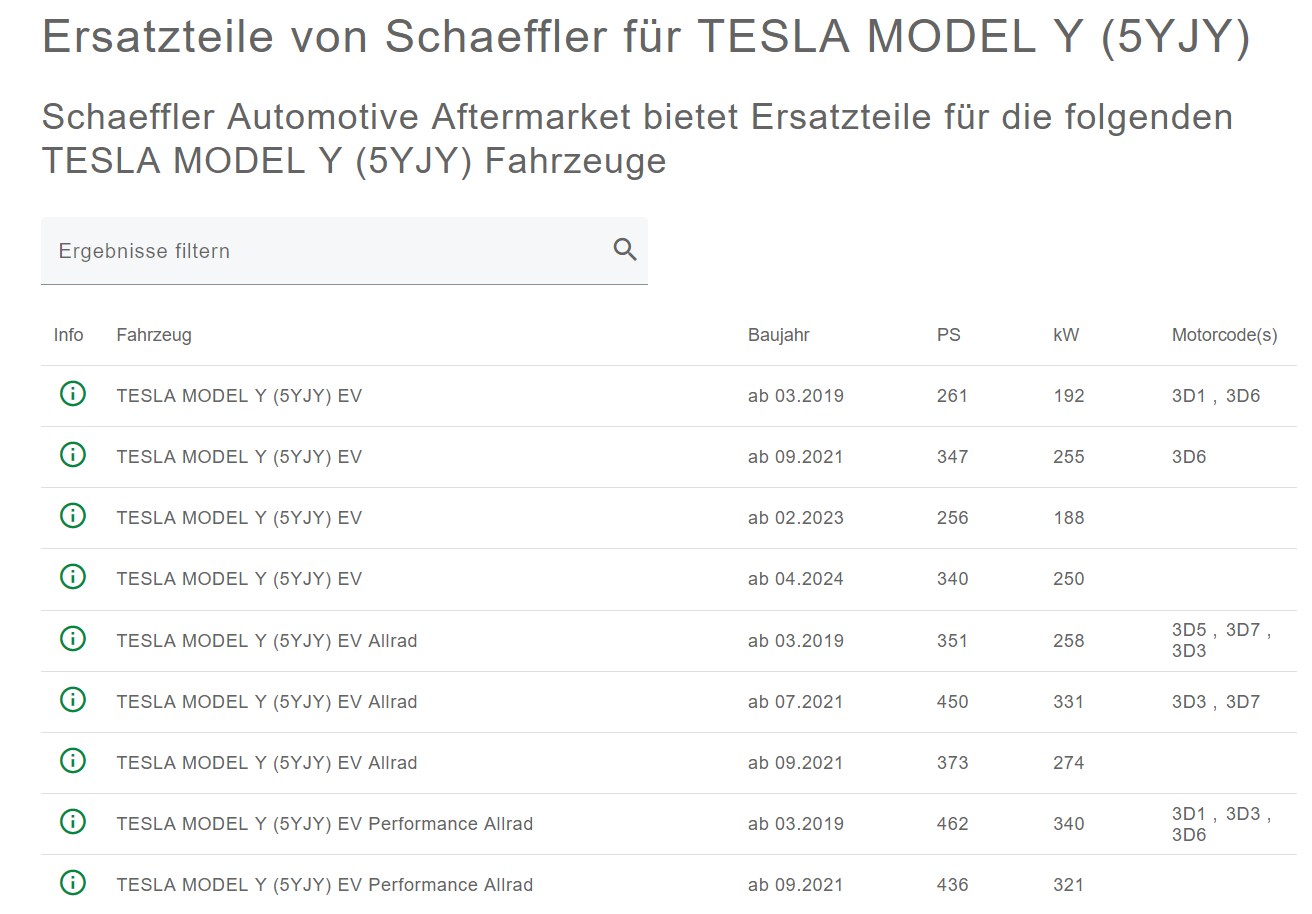Click the search magnifier icon
This screenshot has height=914, width=1312.
[x=625, y=247]
